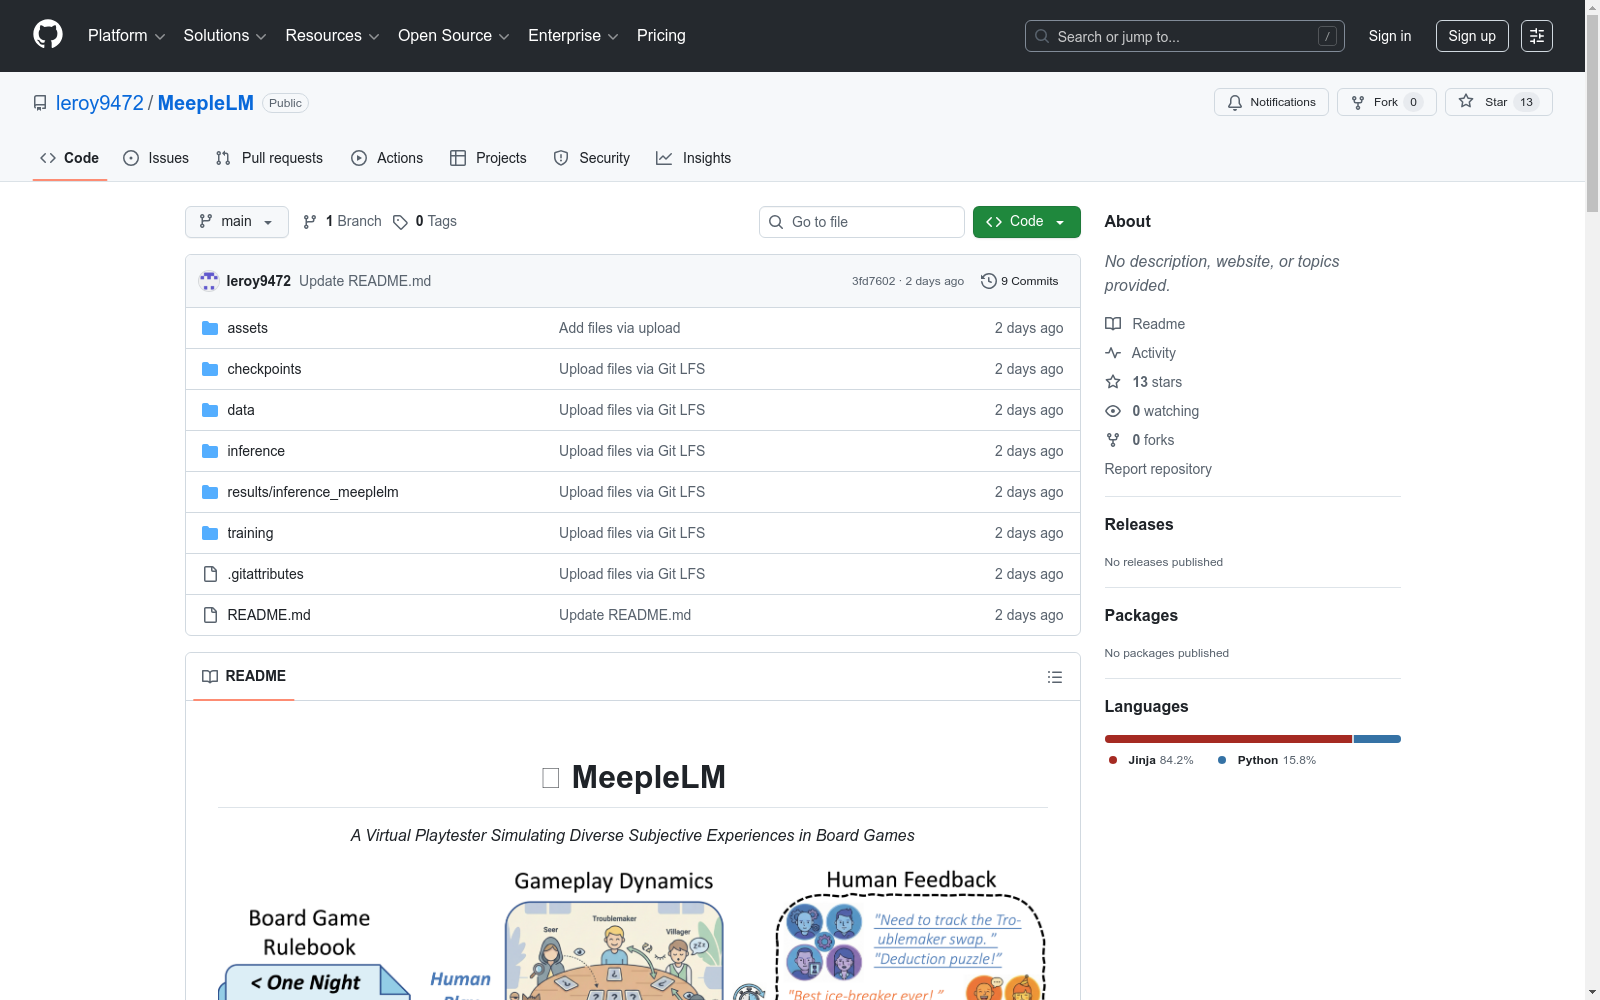The image size is (1600, 1000).
Task: Expand the Solutions menu
Action: tap(225, 36)
